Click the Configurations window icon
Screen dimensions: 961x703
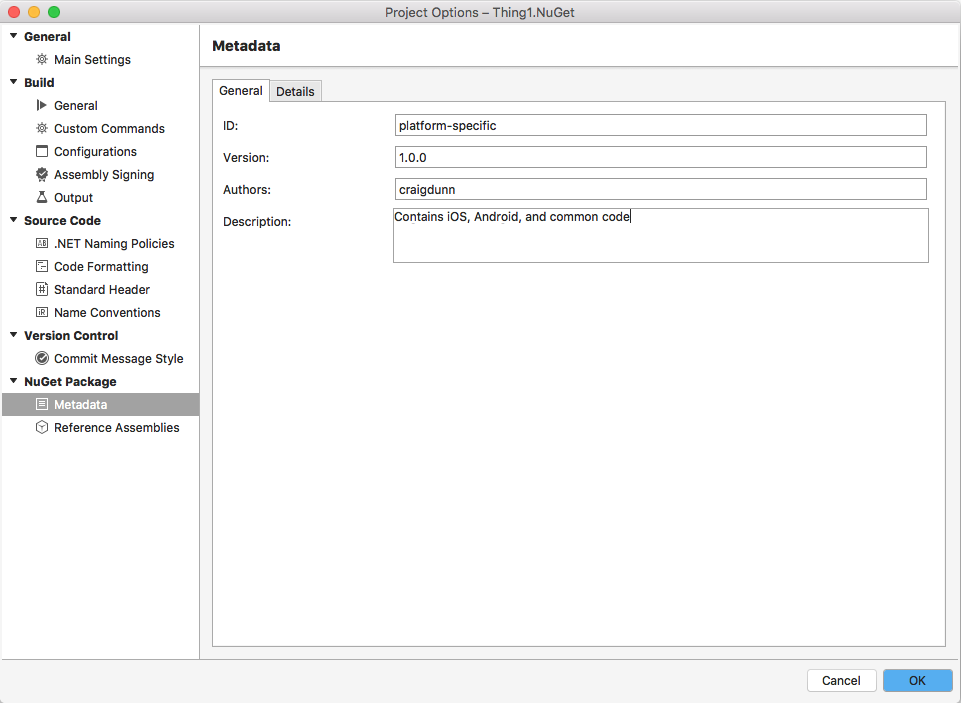click(42, 152)
